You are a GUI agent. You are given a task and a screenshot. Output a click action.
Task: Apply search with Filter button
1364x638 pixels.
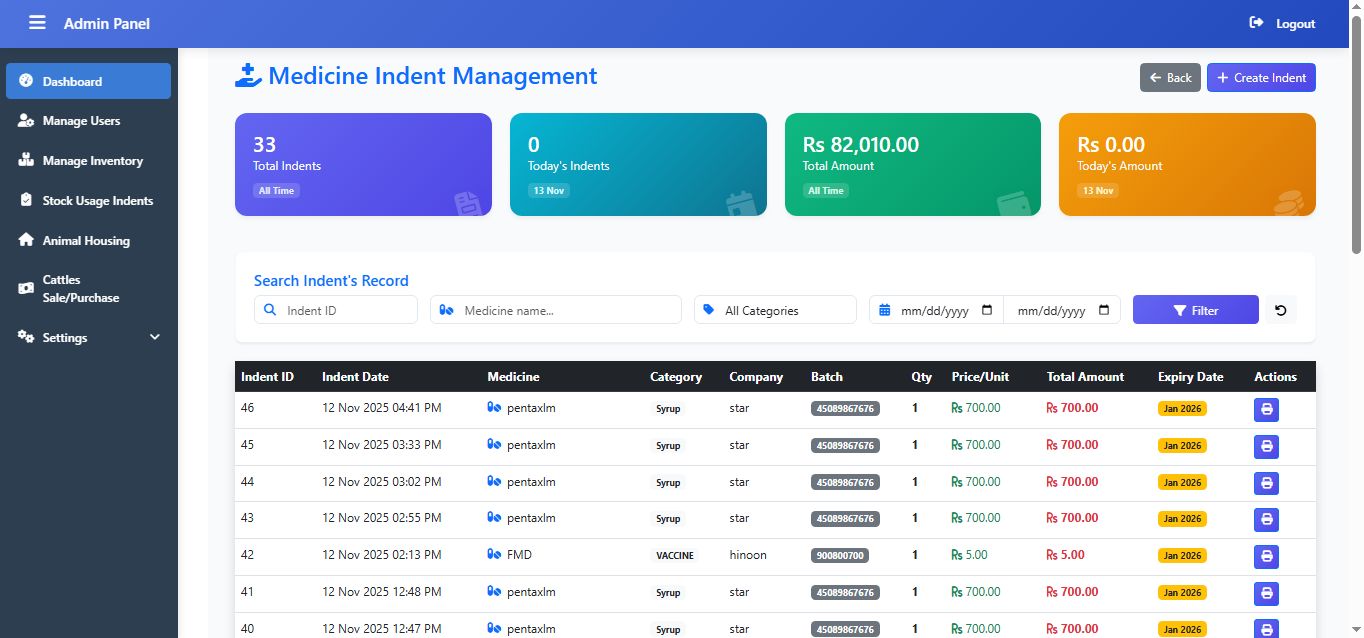click(x=1195, y=310)
